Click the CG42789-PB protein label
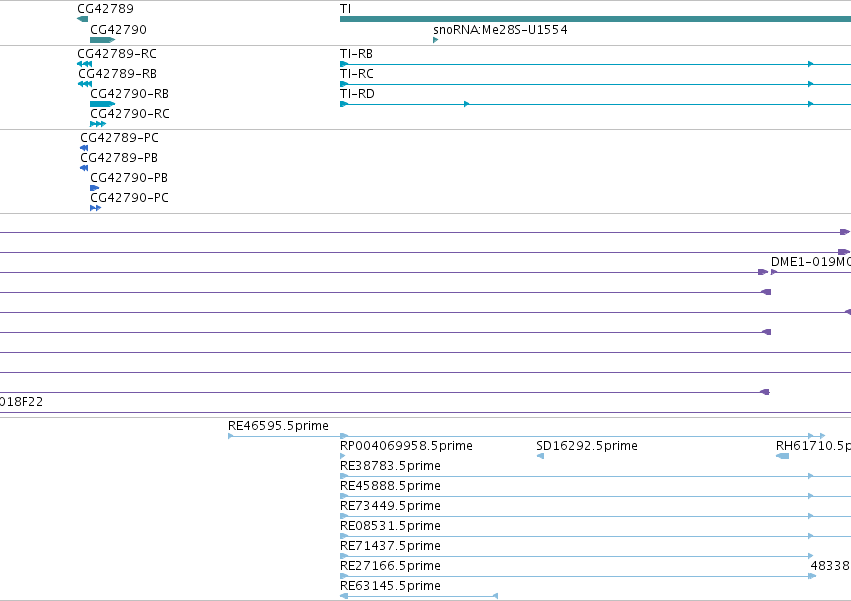This screenshot has height=601, width=851. pyautogui.click(x=119, y=158)
